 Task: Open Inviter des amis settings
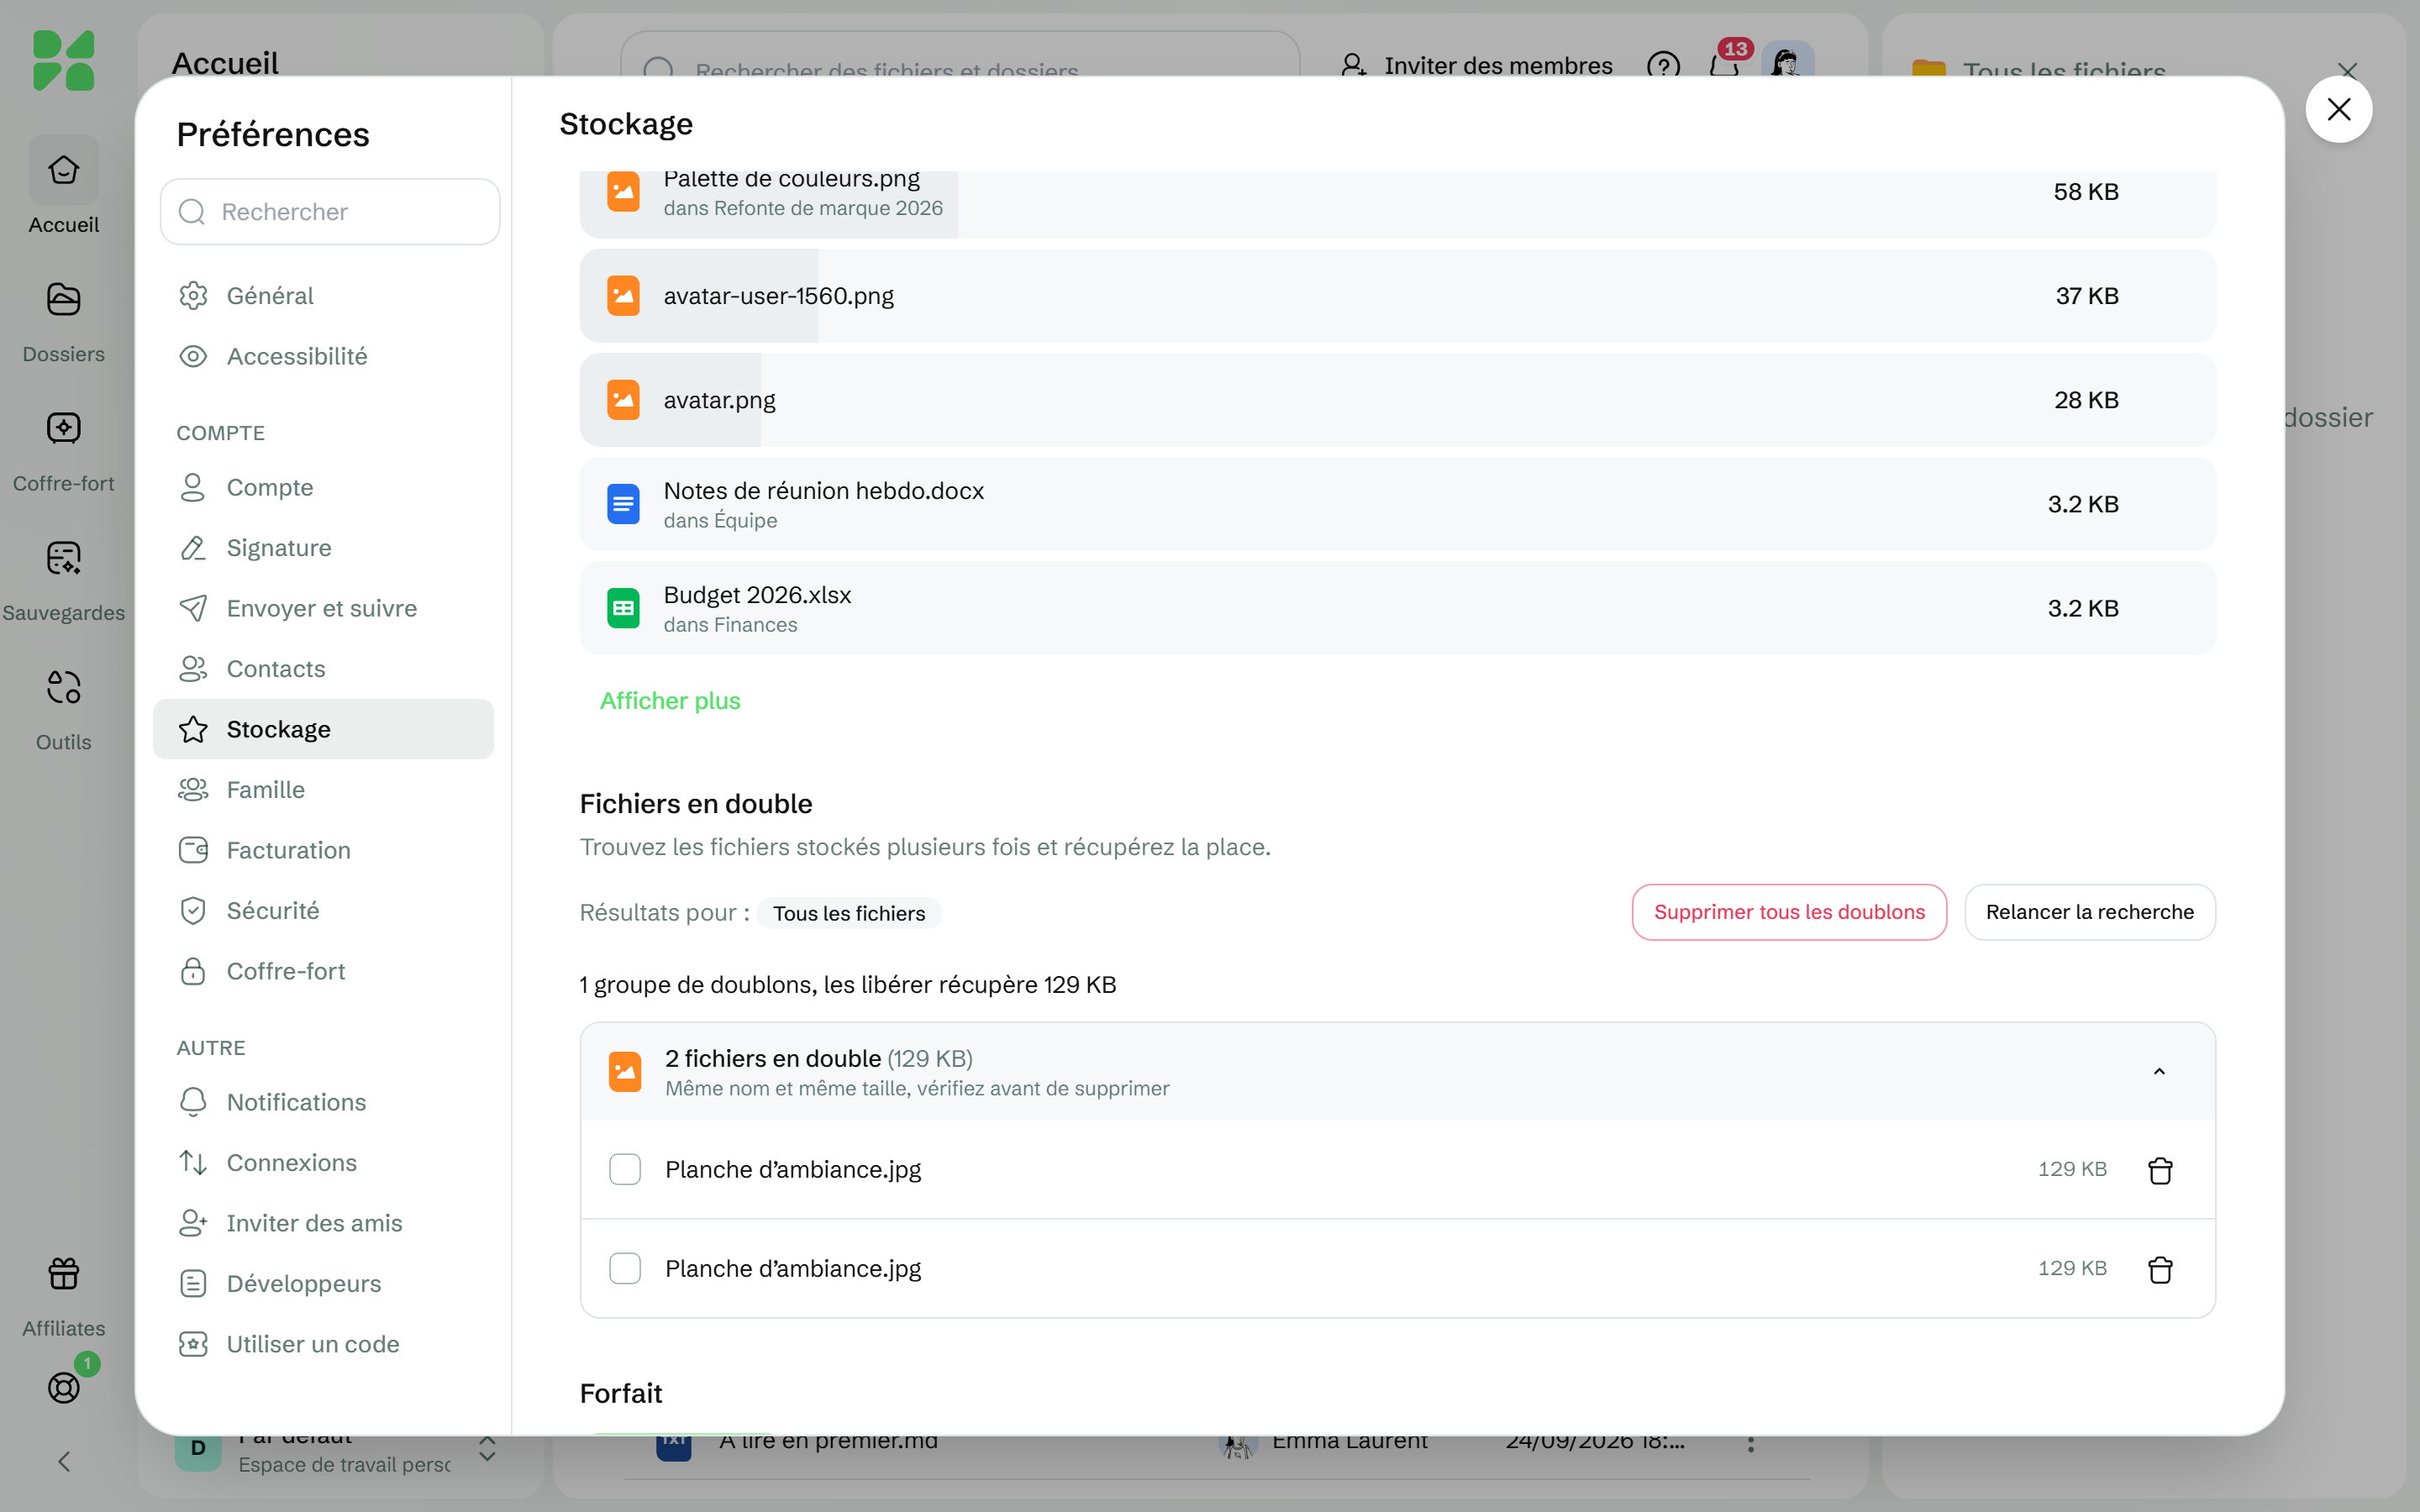[323, 1223]
